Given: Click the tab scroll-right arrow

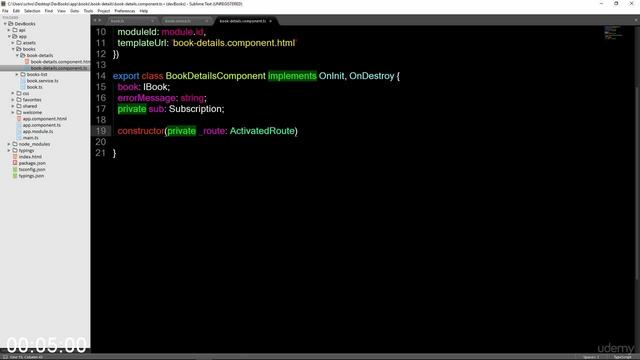Looking at the screenshot, I should [x=100, y=20].
